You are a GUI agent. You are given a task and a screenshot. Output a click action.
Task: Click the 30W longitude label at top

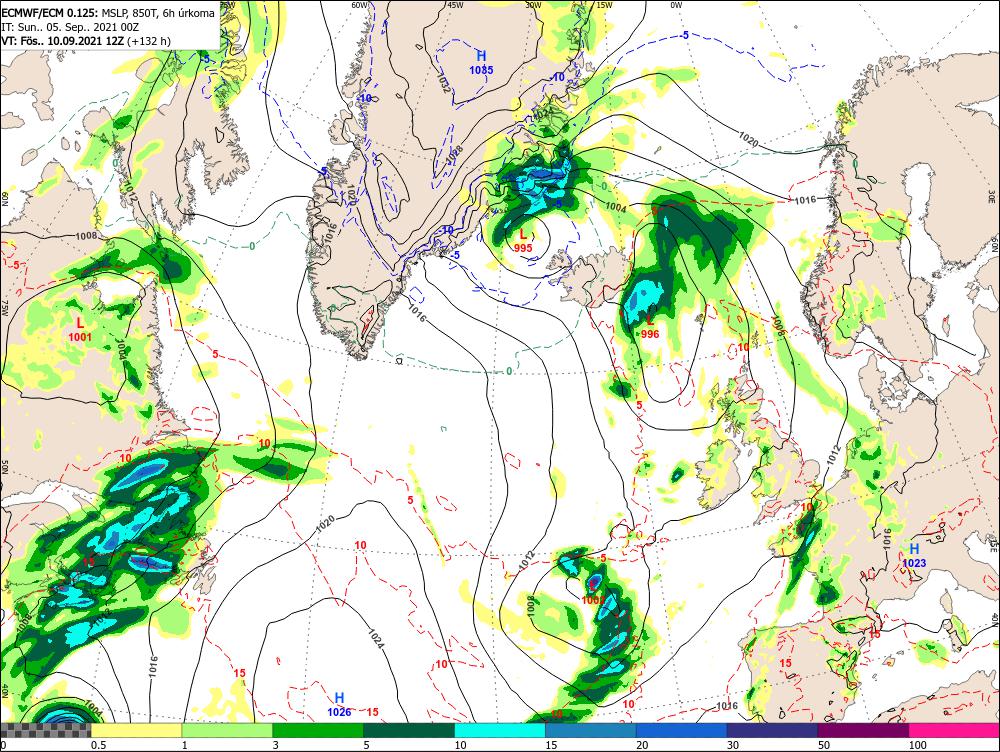(533, 5)
